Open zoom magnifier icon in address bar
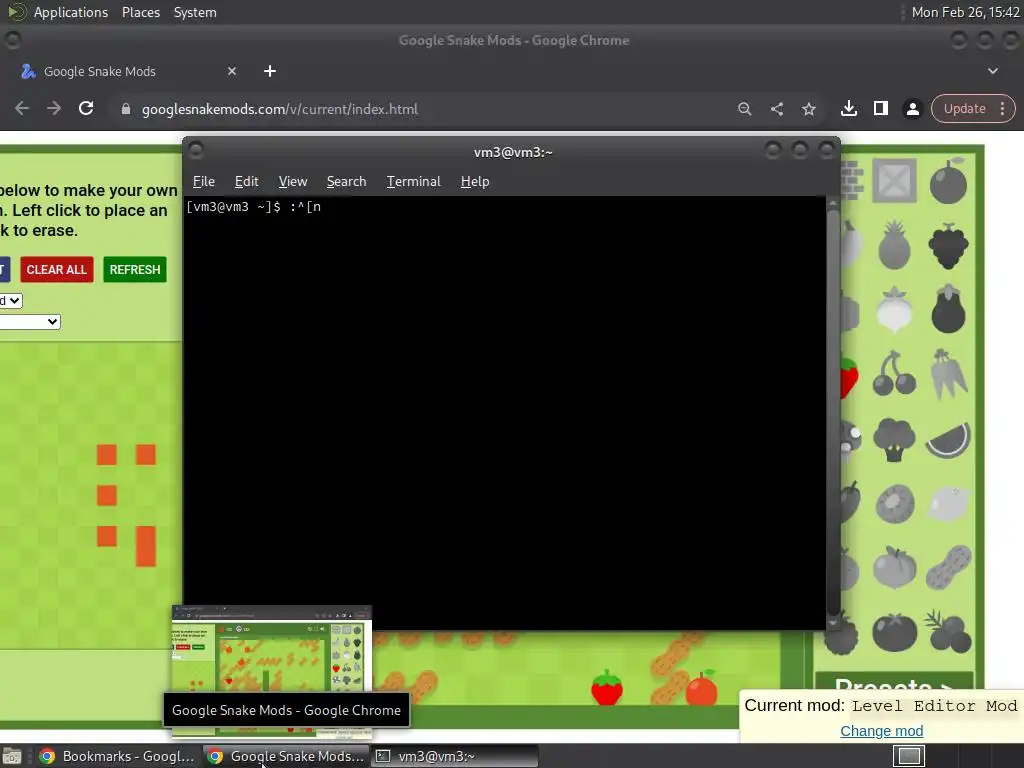This screenshot has width=1024, height=768. click(x=744, y=109)
